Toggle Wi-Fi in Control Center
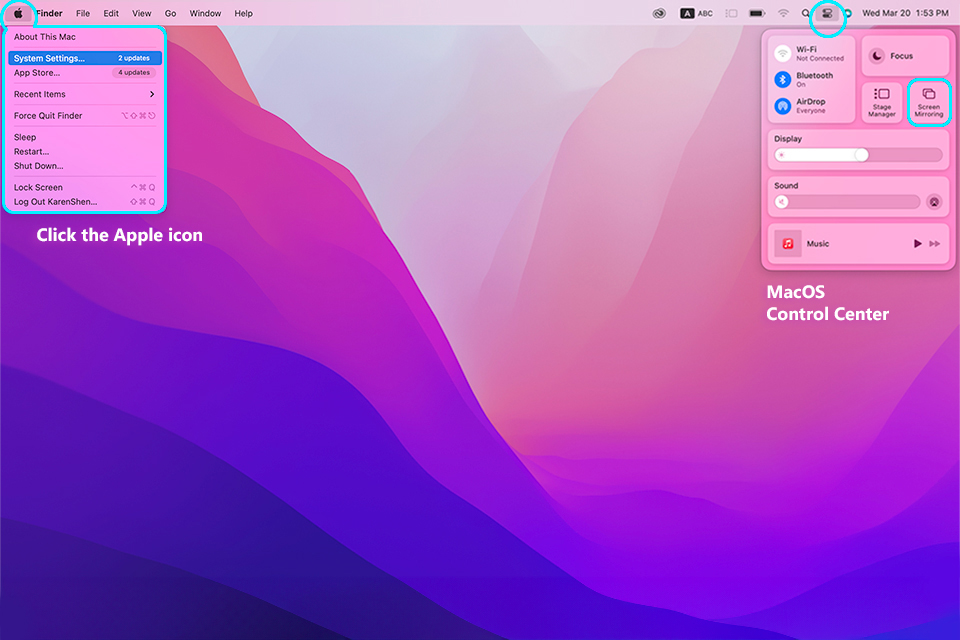 (x=783, y=53)
